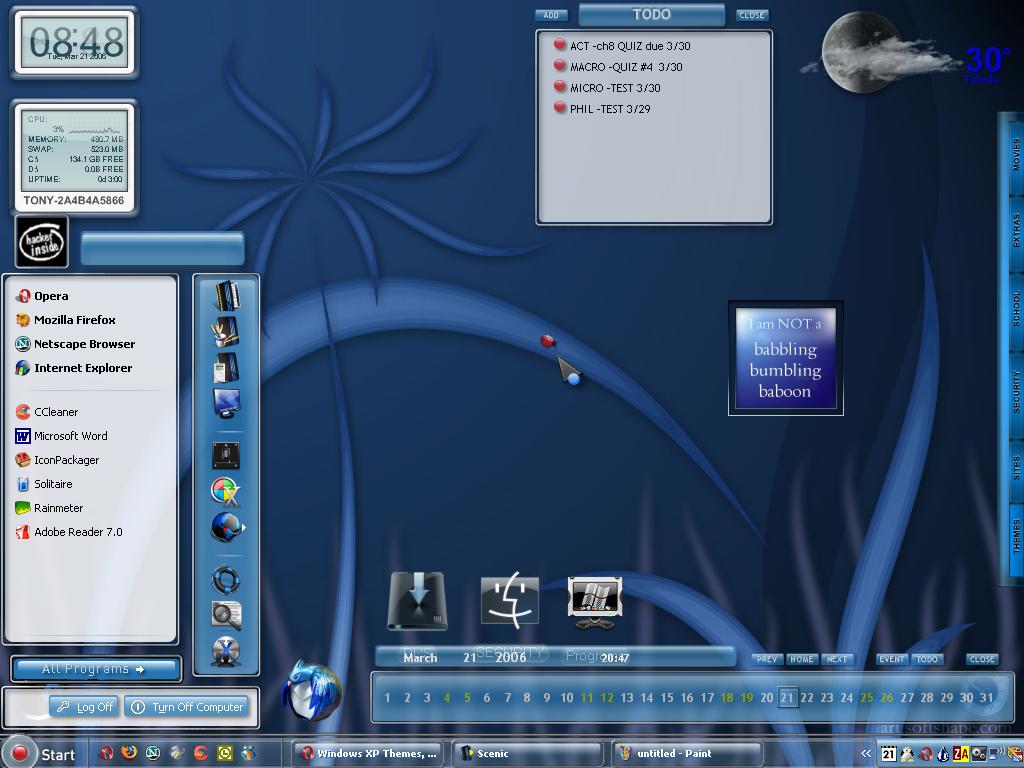Select day 25 on the calendar strip
The image size is (1024, 768).
(867, 697)
